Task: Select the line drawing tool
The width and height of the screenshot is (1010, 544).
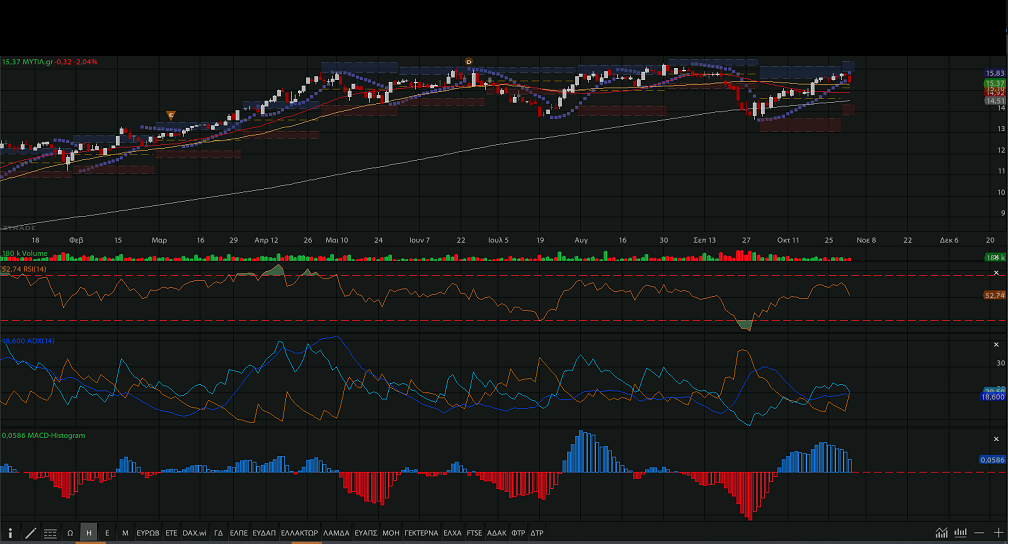Action: pyautogui.click(x=30, y=533)
